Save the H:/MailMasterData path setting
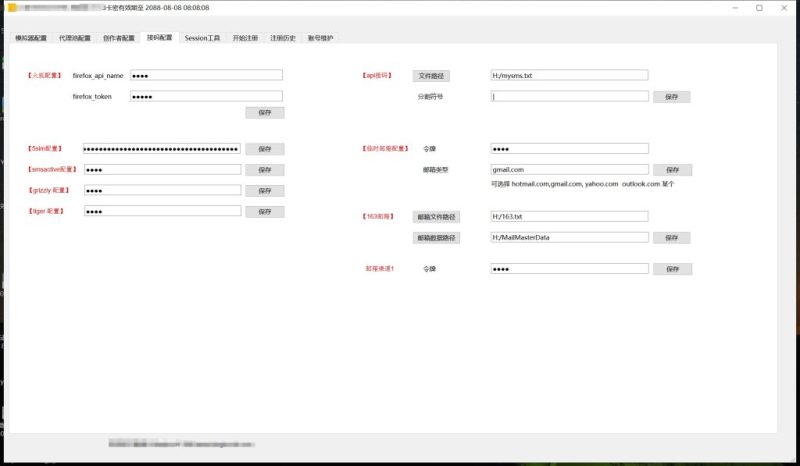The height and width of the screenshot is (466, 800). [672, 238]
